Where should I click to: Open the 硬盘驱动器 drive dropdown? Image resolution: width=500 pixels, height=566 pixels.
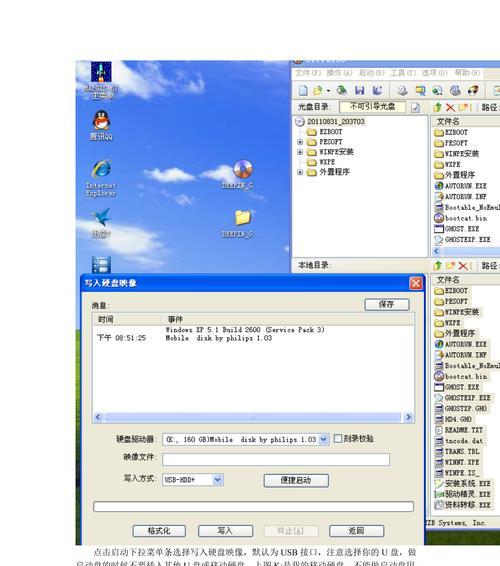[323, 439]
